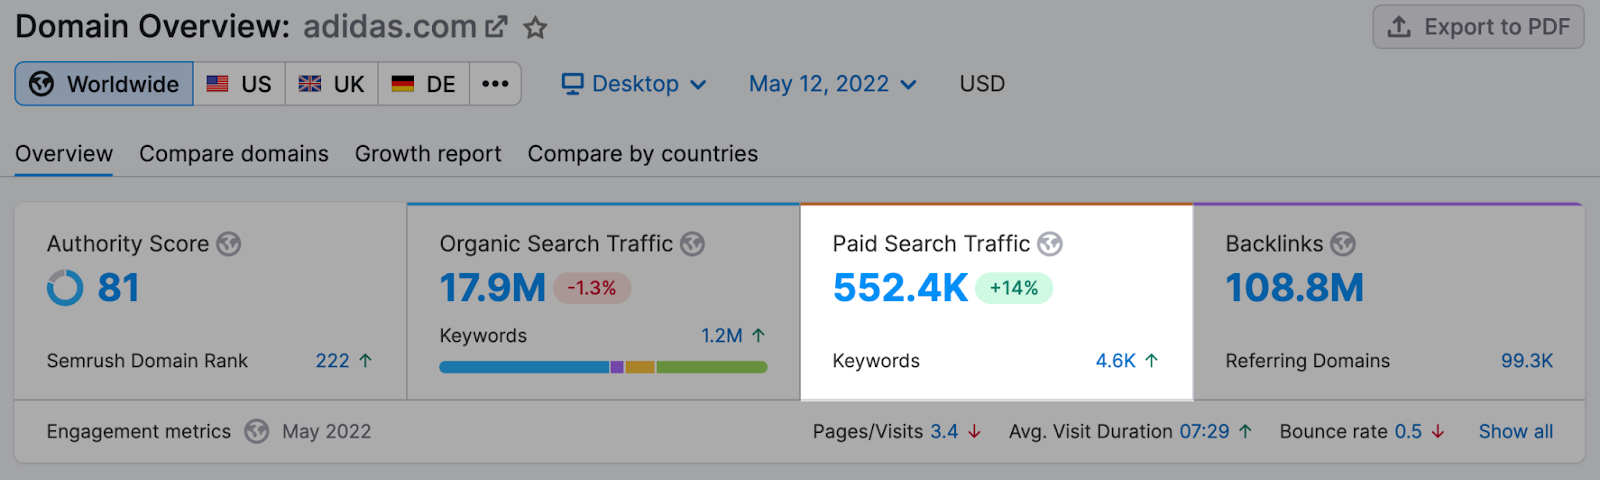Open more countries ellipsis menu

click(495, 84)
